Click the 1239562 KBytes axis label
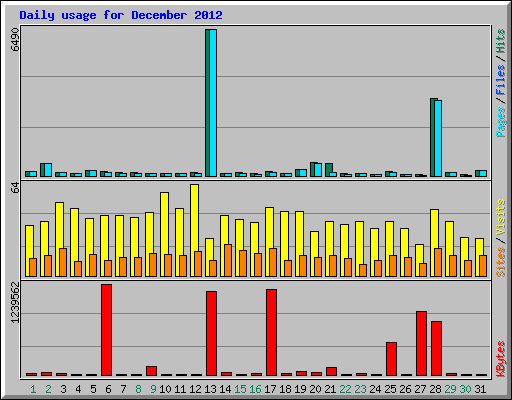Screen dimensions: 512x400 point(15,302)
